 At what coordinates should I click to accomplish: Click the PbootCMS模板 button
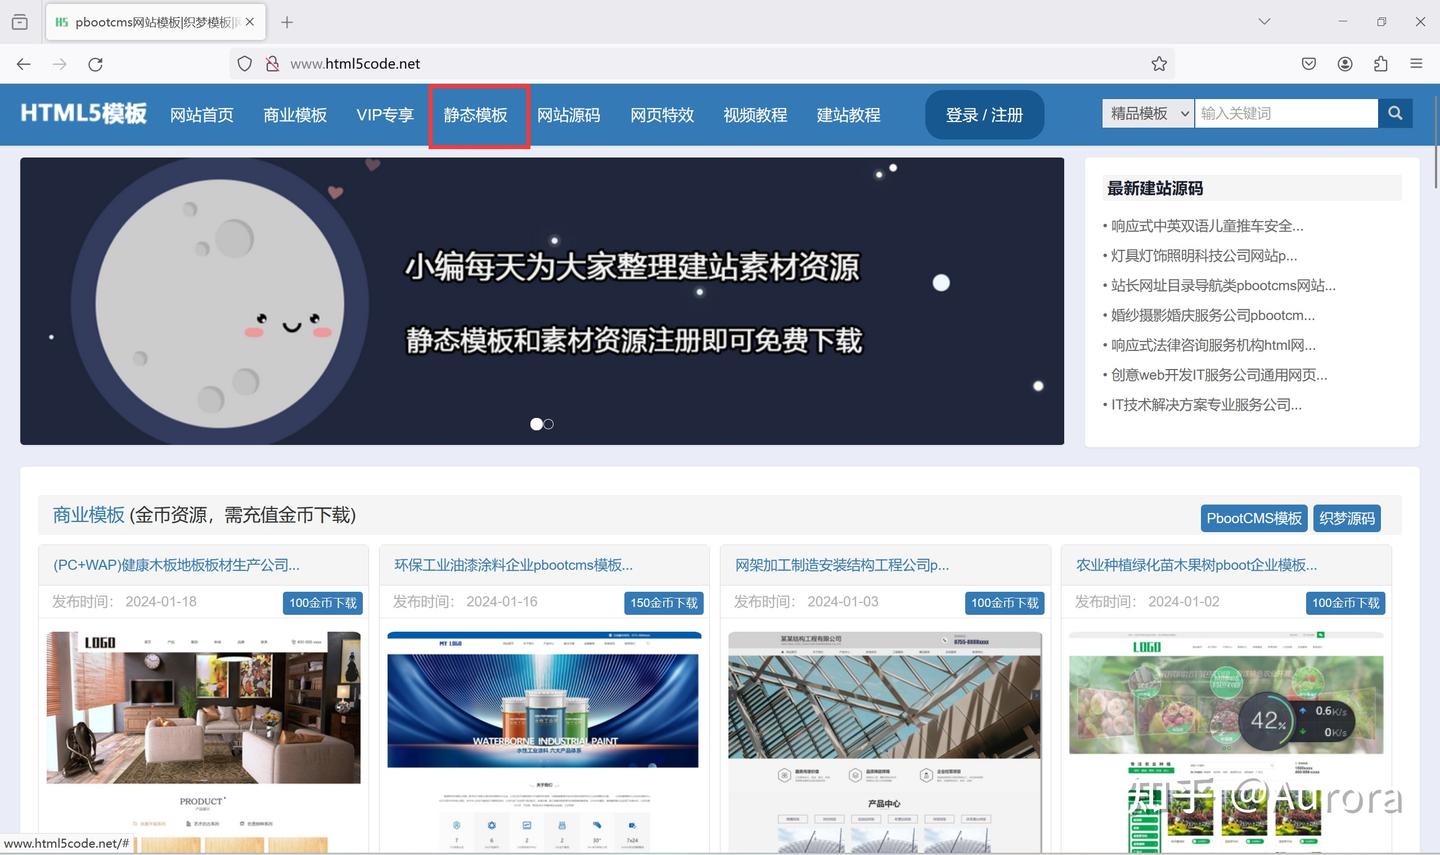pyautogui.click(x=1253, y=518)
